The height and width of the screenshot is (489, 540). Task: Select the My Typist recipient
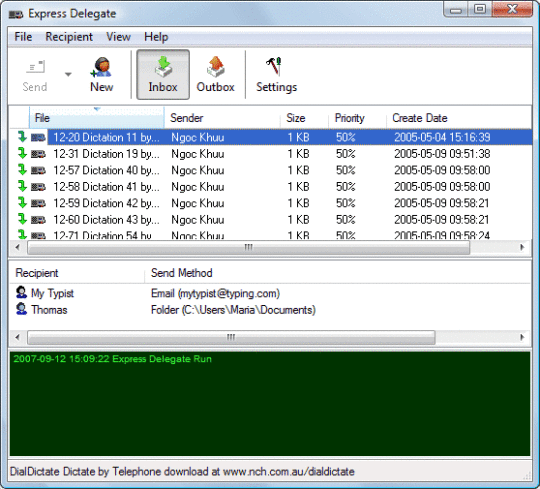click(x=52, y=293)
